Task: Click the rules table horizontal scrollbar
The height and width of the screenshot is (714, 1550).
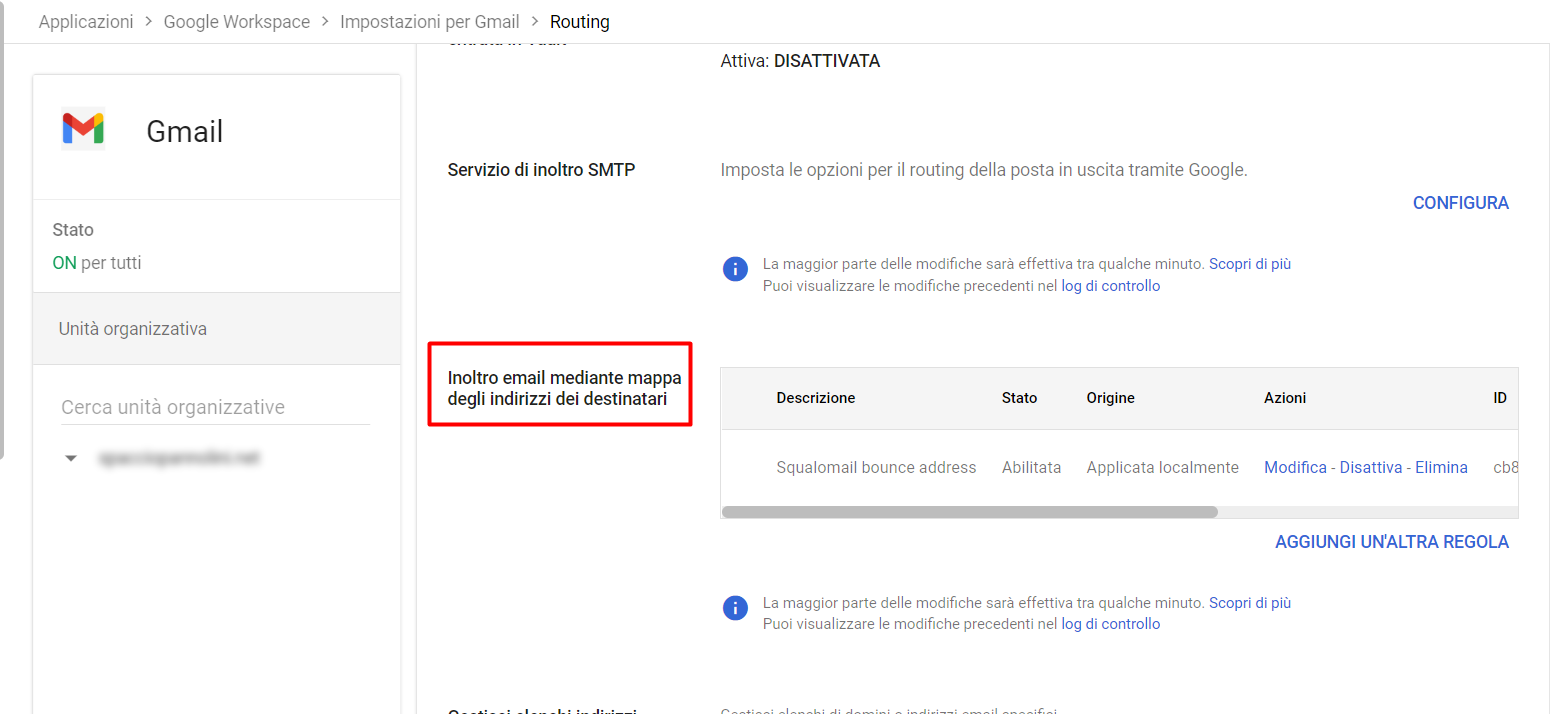Action: tap(969, 512)
